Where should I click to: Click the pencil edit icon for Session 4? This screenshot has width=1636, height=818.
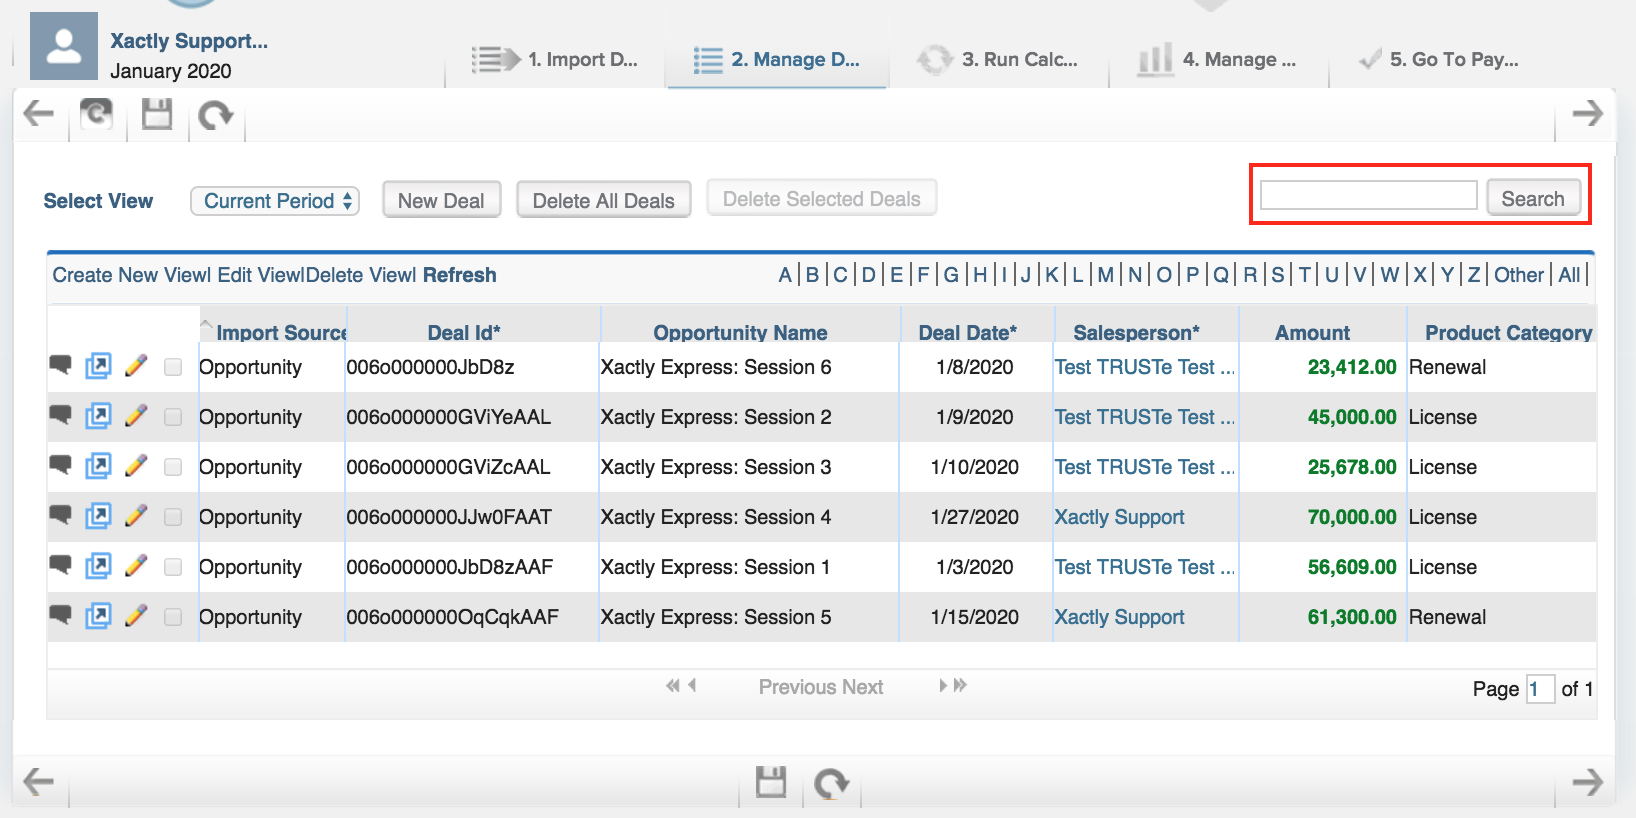click(136, 516)
